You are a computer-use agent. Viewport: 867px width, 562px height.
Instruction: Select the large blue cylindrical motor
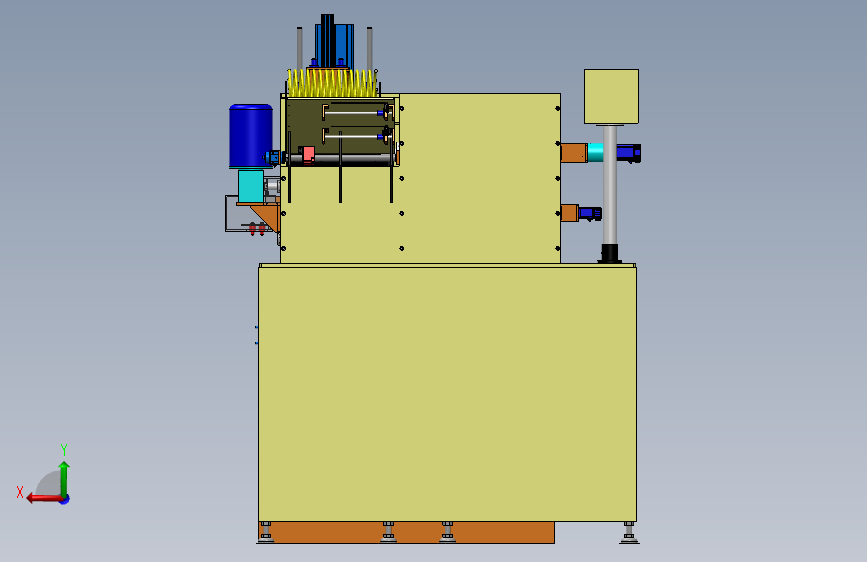[251, 136]
